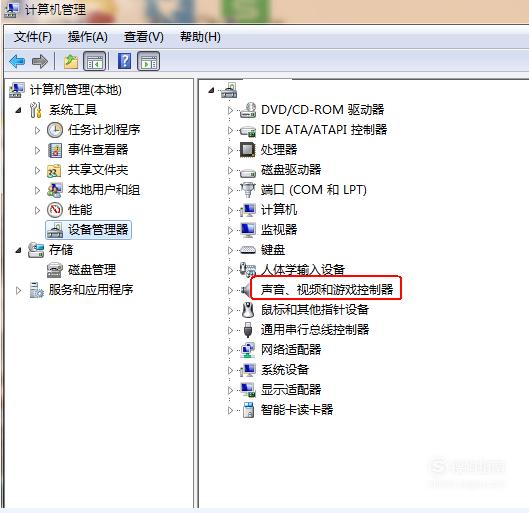
Task: Click the mouse icon beside 鼠标和其他指针设备
Action: click(x=248, y=310)
